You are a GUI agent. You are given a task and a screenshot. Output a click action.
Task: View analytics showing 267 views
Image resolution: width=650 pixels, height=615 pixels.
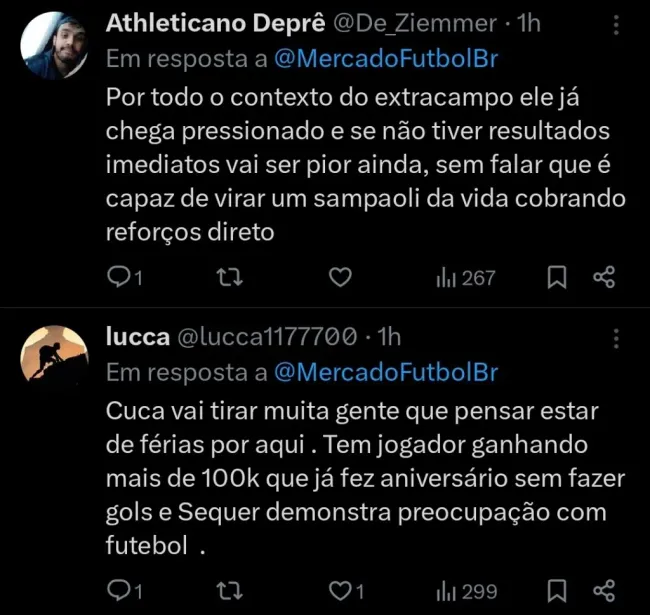pyautogui.click(x=466, y=278)
